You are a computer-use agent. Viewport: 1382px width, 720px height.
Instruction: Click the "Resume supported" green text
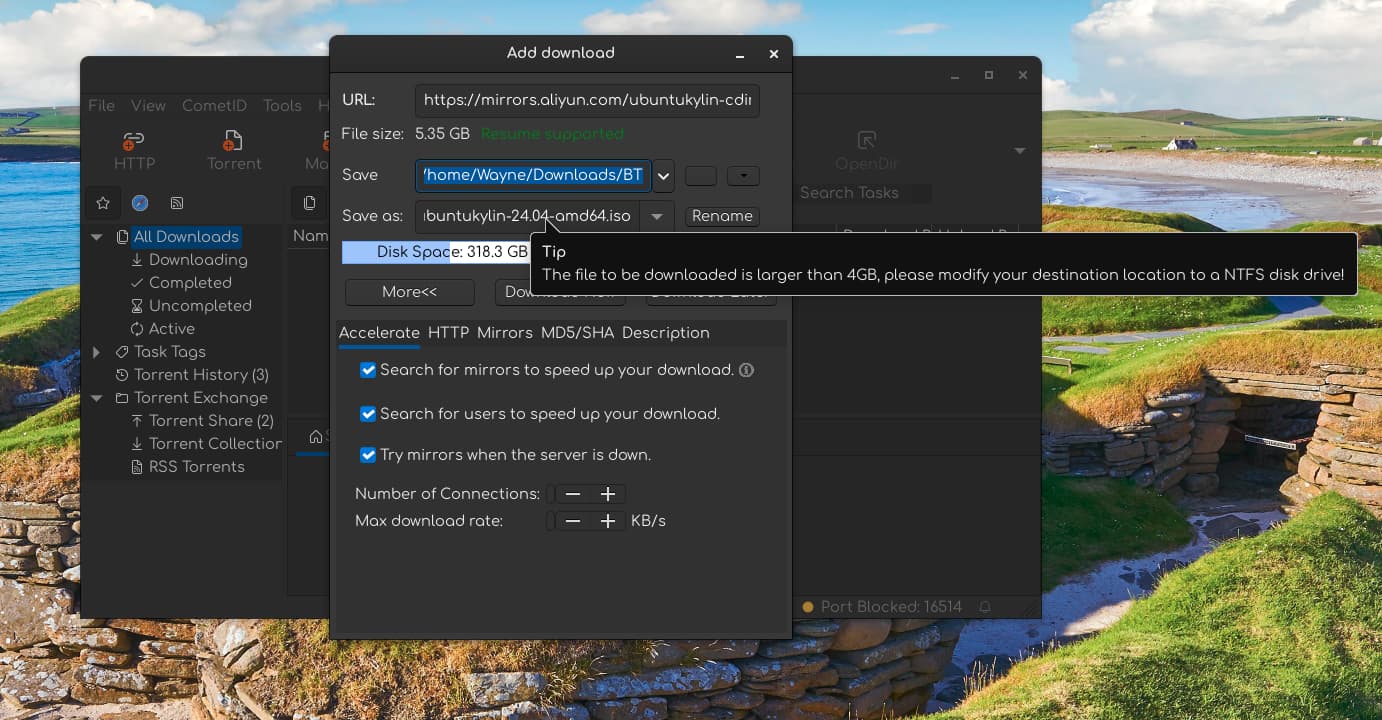point(552,134)
